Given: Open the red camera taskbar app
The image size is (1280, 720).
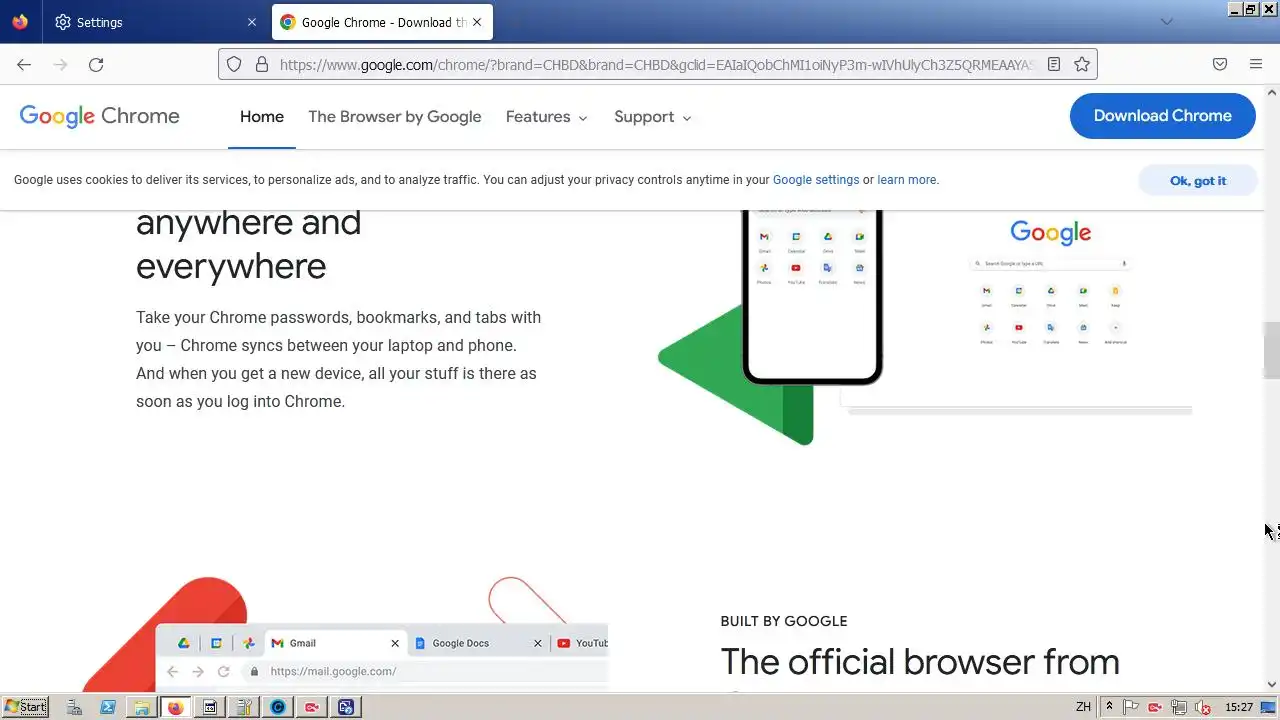Looking at the screenshot, I should tap(312, 707).
